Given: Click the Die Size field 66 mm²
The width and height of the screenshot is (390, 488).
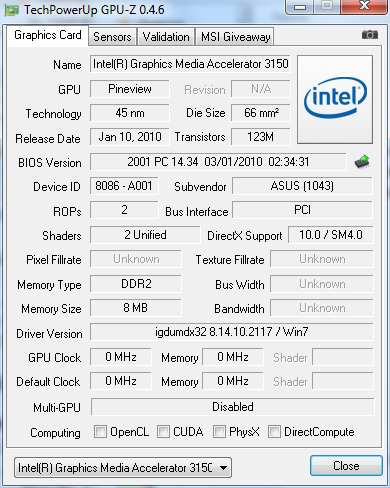Looking at the screenshot, I should point(261,113).
